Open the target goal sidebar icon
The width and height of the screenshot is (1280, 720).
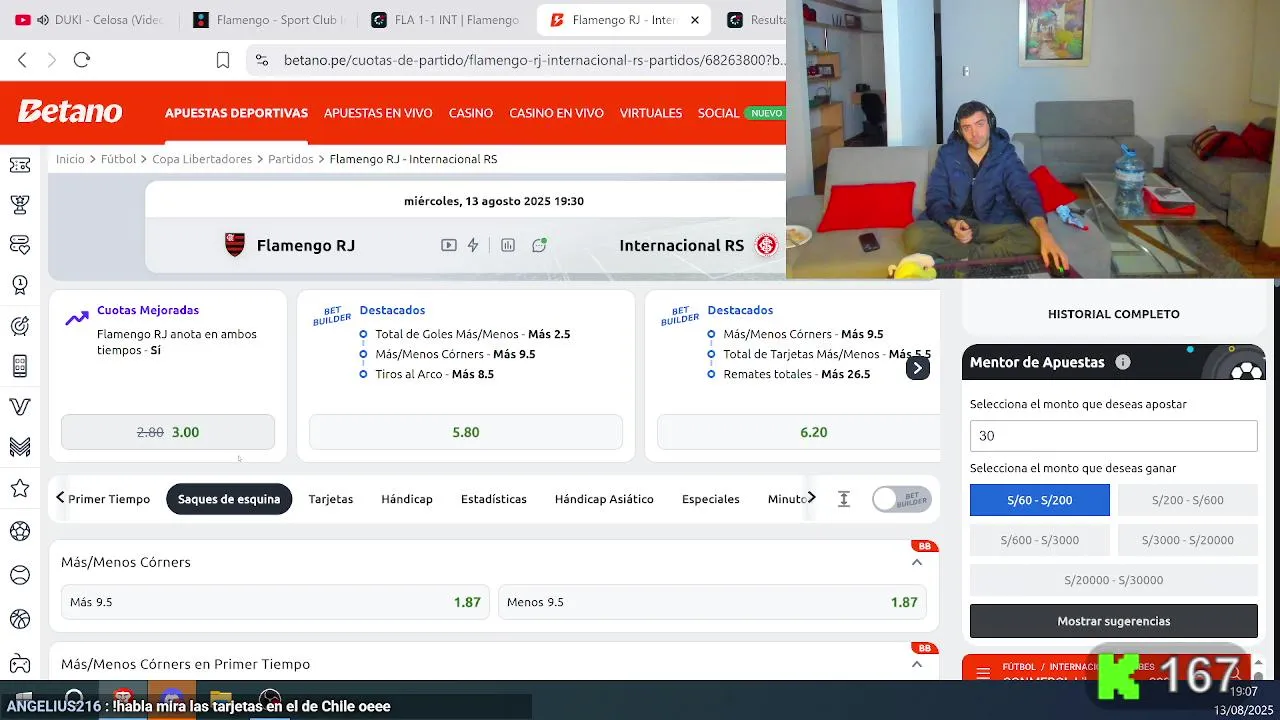coord(20,326)
